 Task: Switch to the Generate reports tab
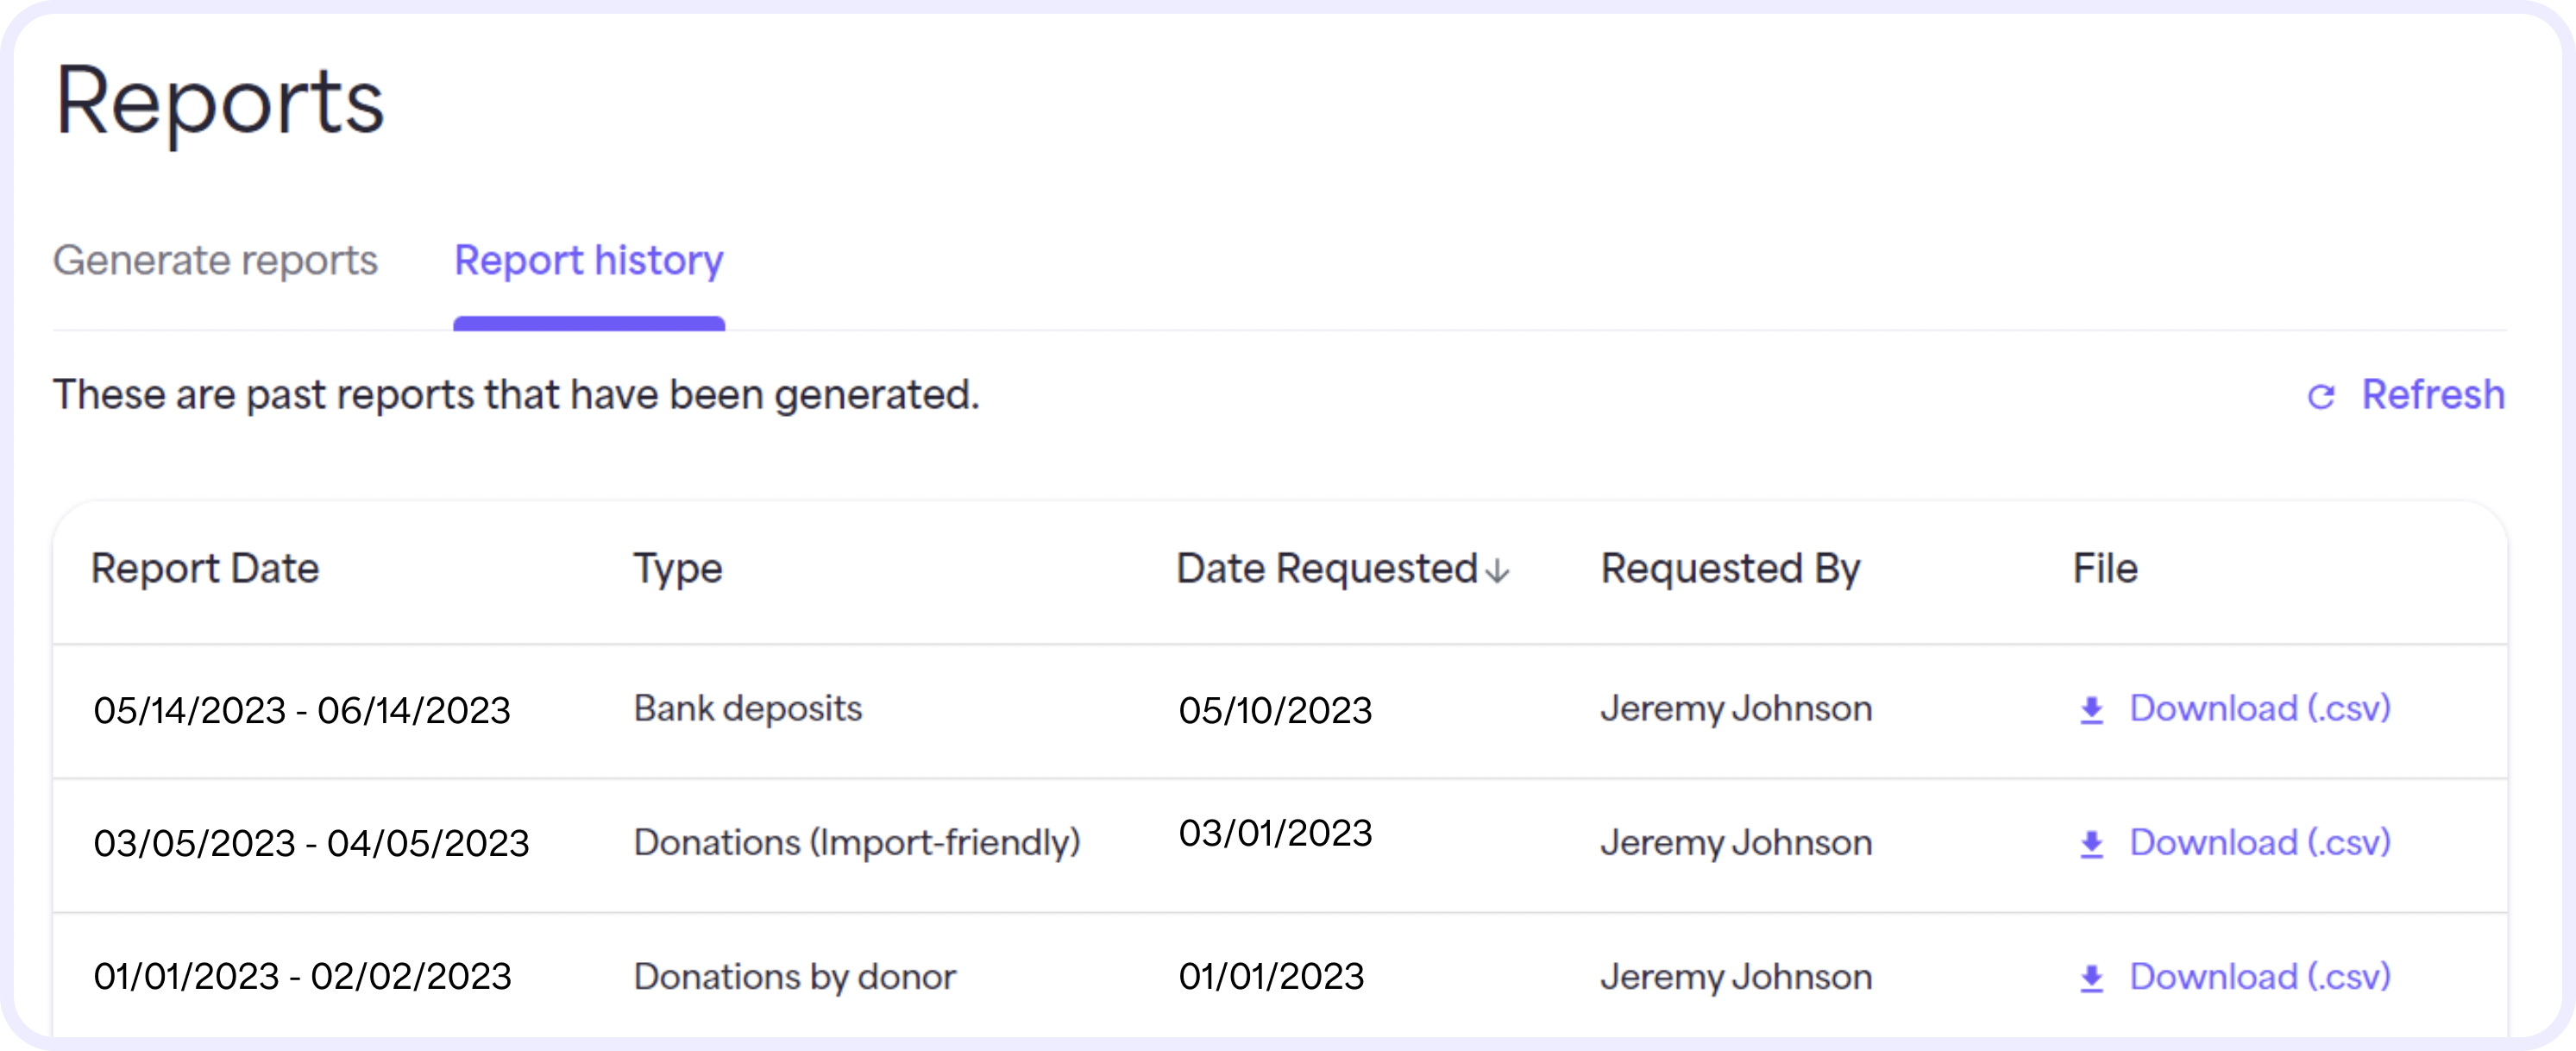[x=215, y=261]
